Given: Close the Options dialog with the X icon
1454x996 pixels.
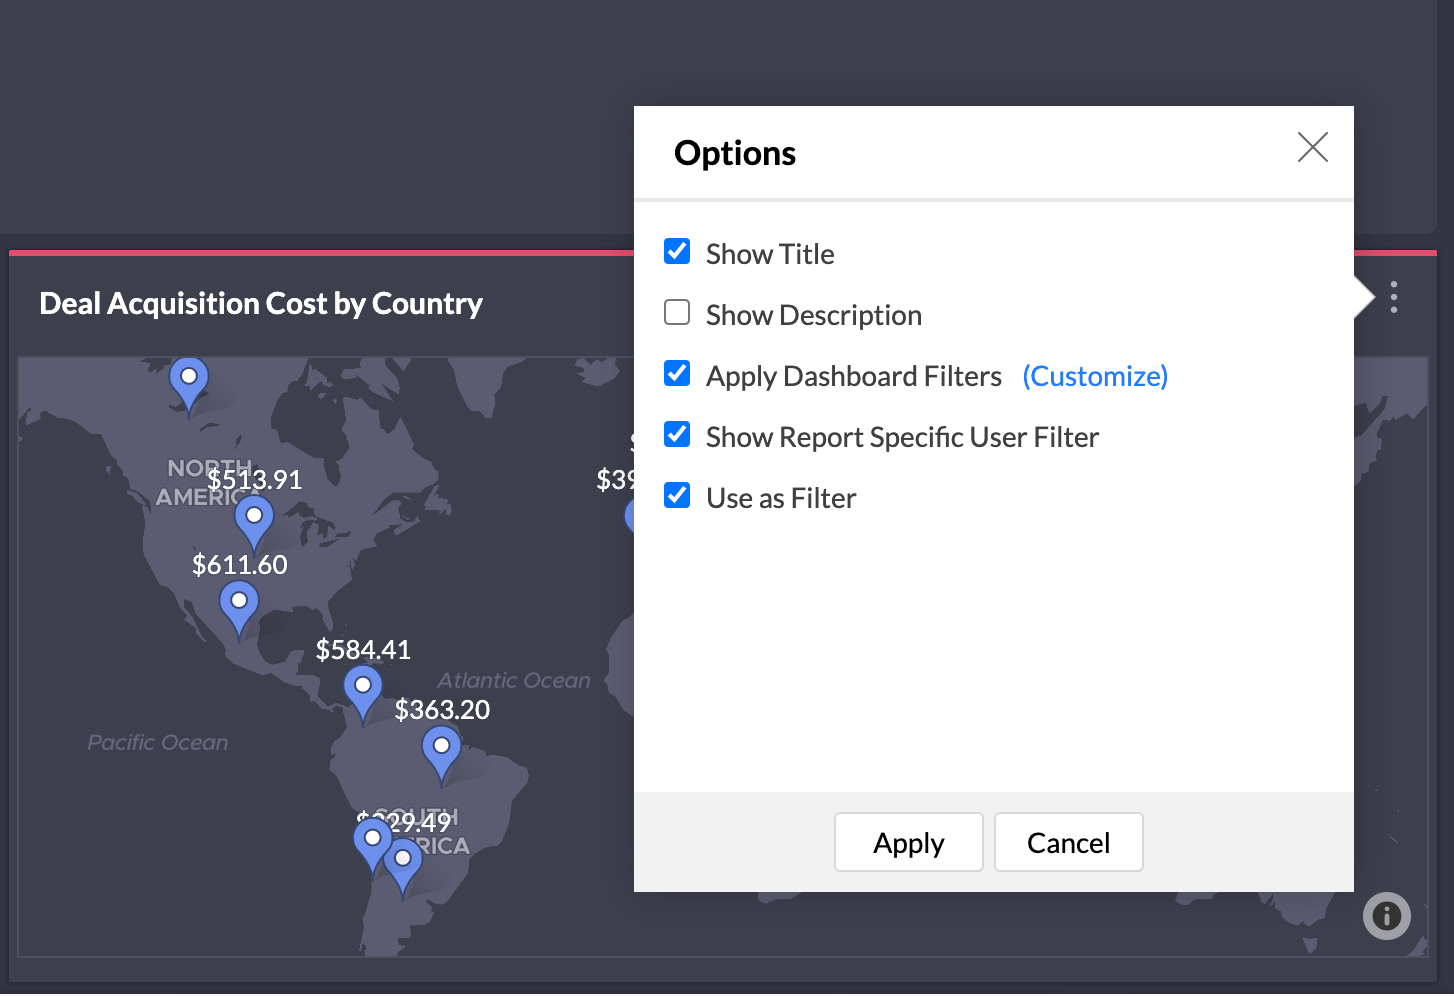Looking at the screenshot, I should [x=1312, y=147].
